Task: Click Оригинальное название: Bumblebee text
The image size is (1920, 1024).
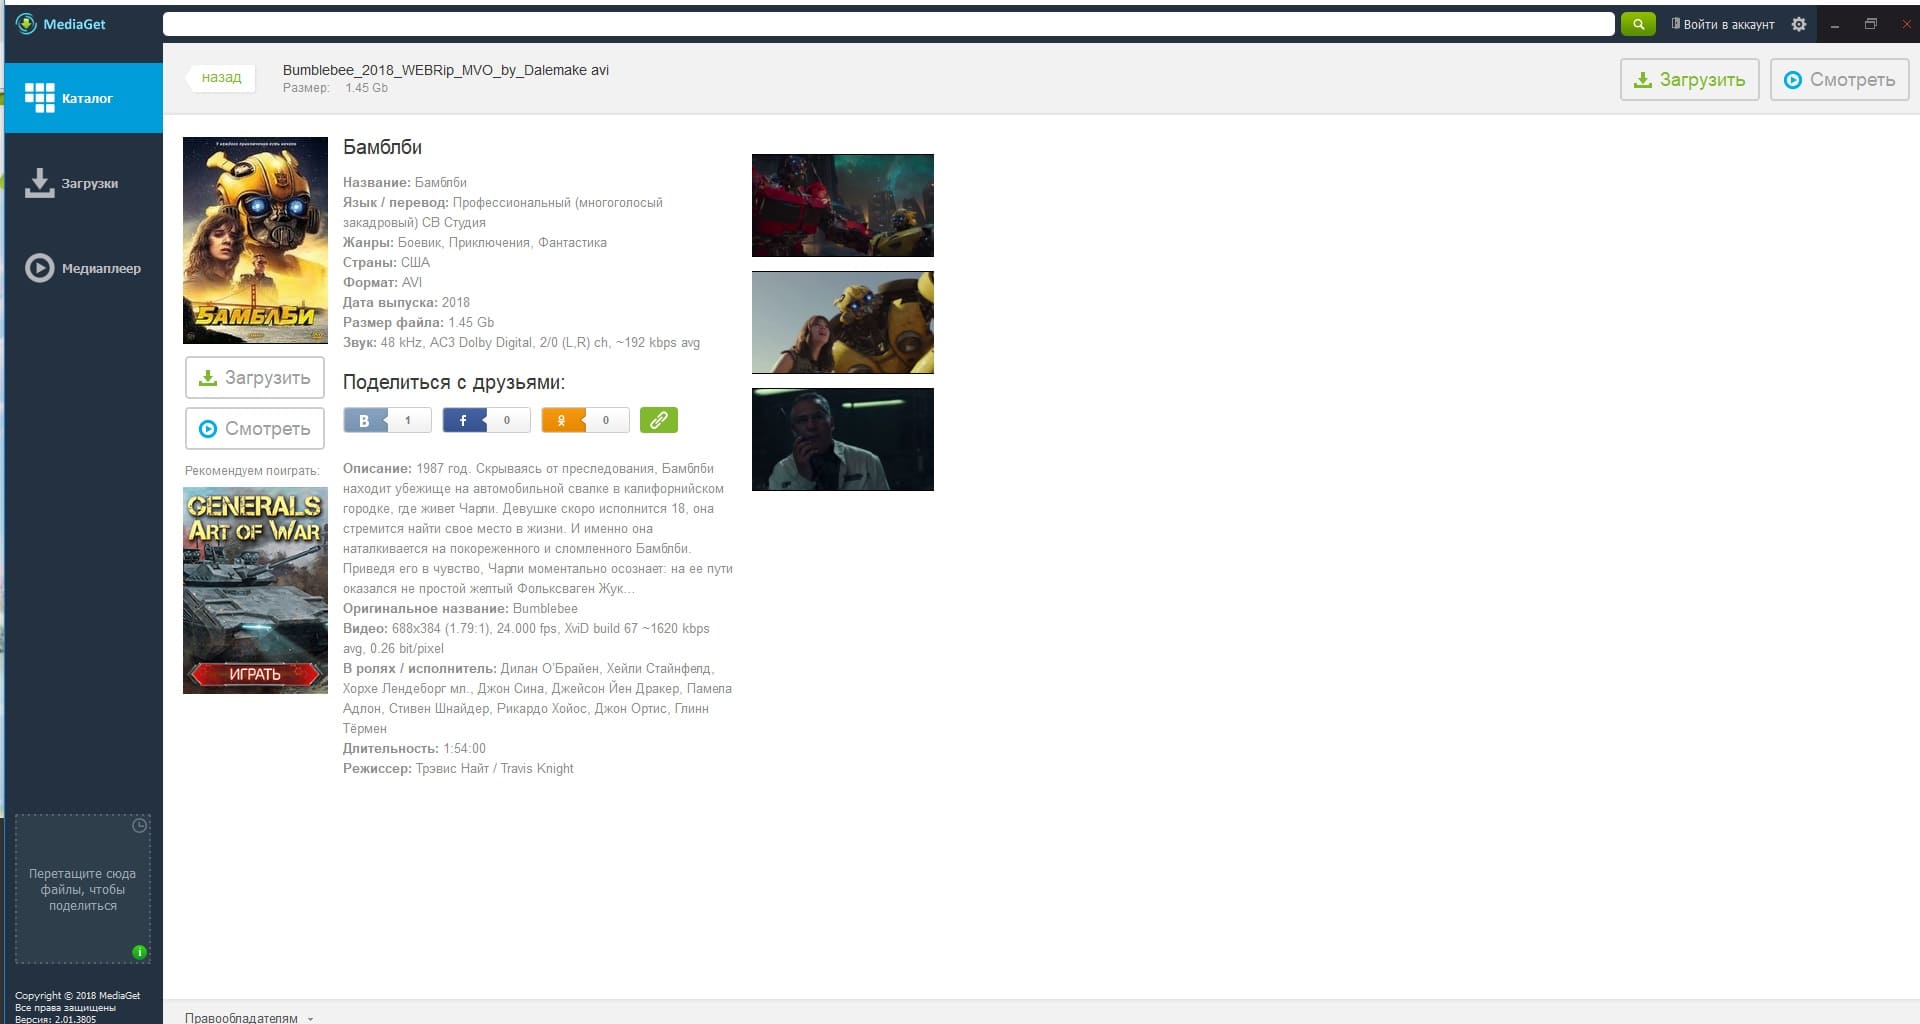Action: pyautogui.click(x=460, y=608)
